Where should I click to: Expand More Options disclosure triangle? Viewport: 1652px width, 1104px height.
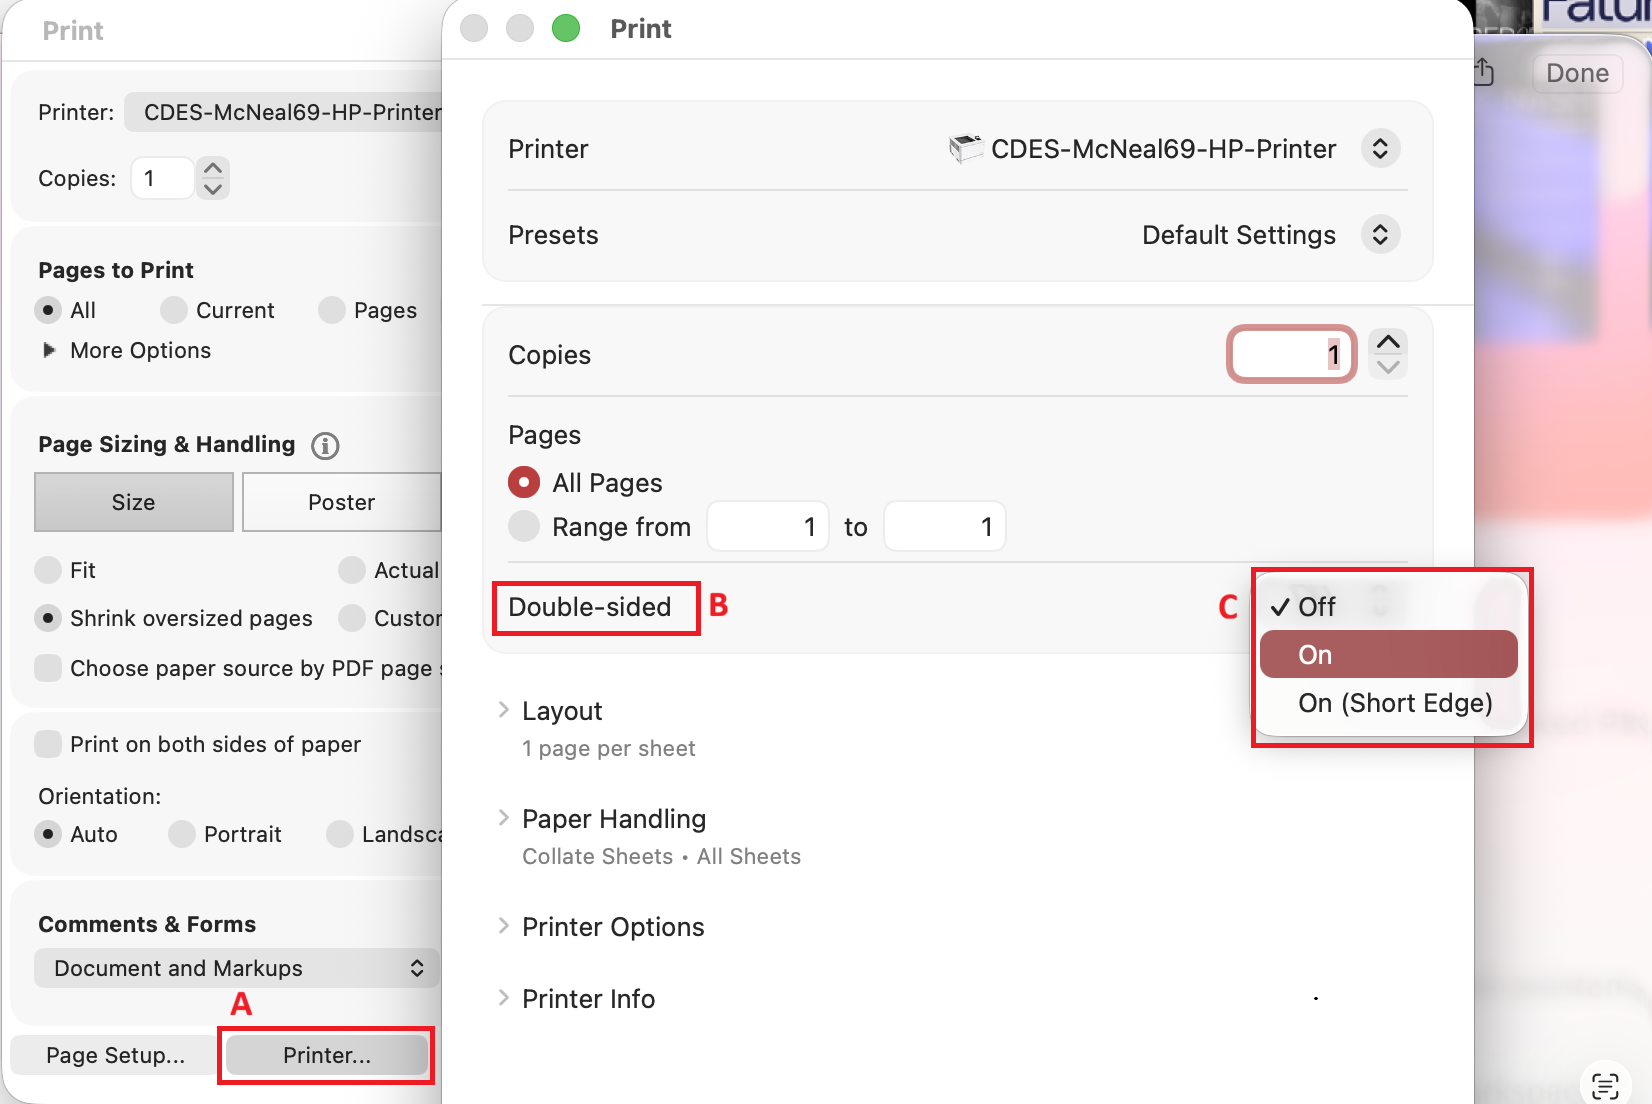tap(49, 350)
